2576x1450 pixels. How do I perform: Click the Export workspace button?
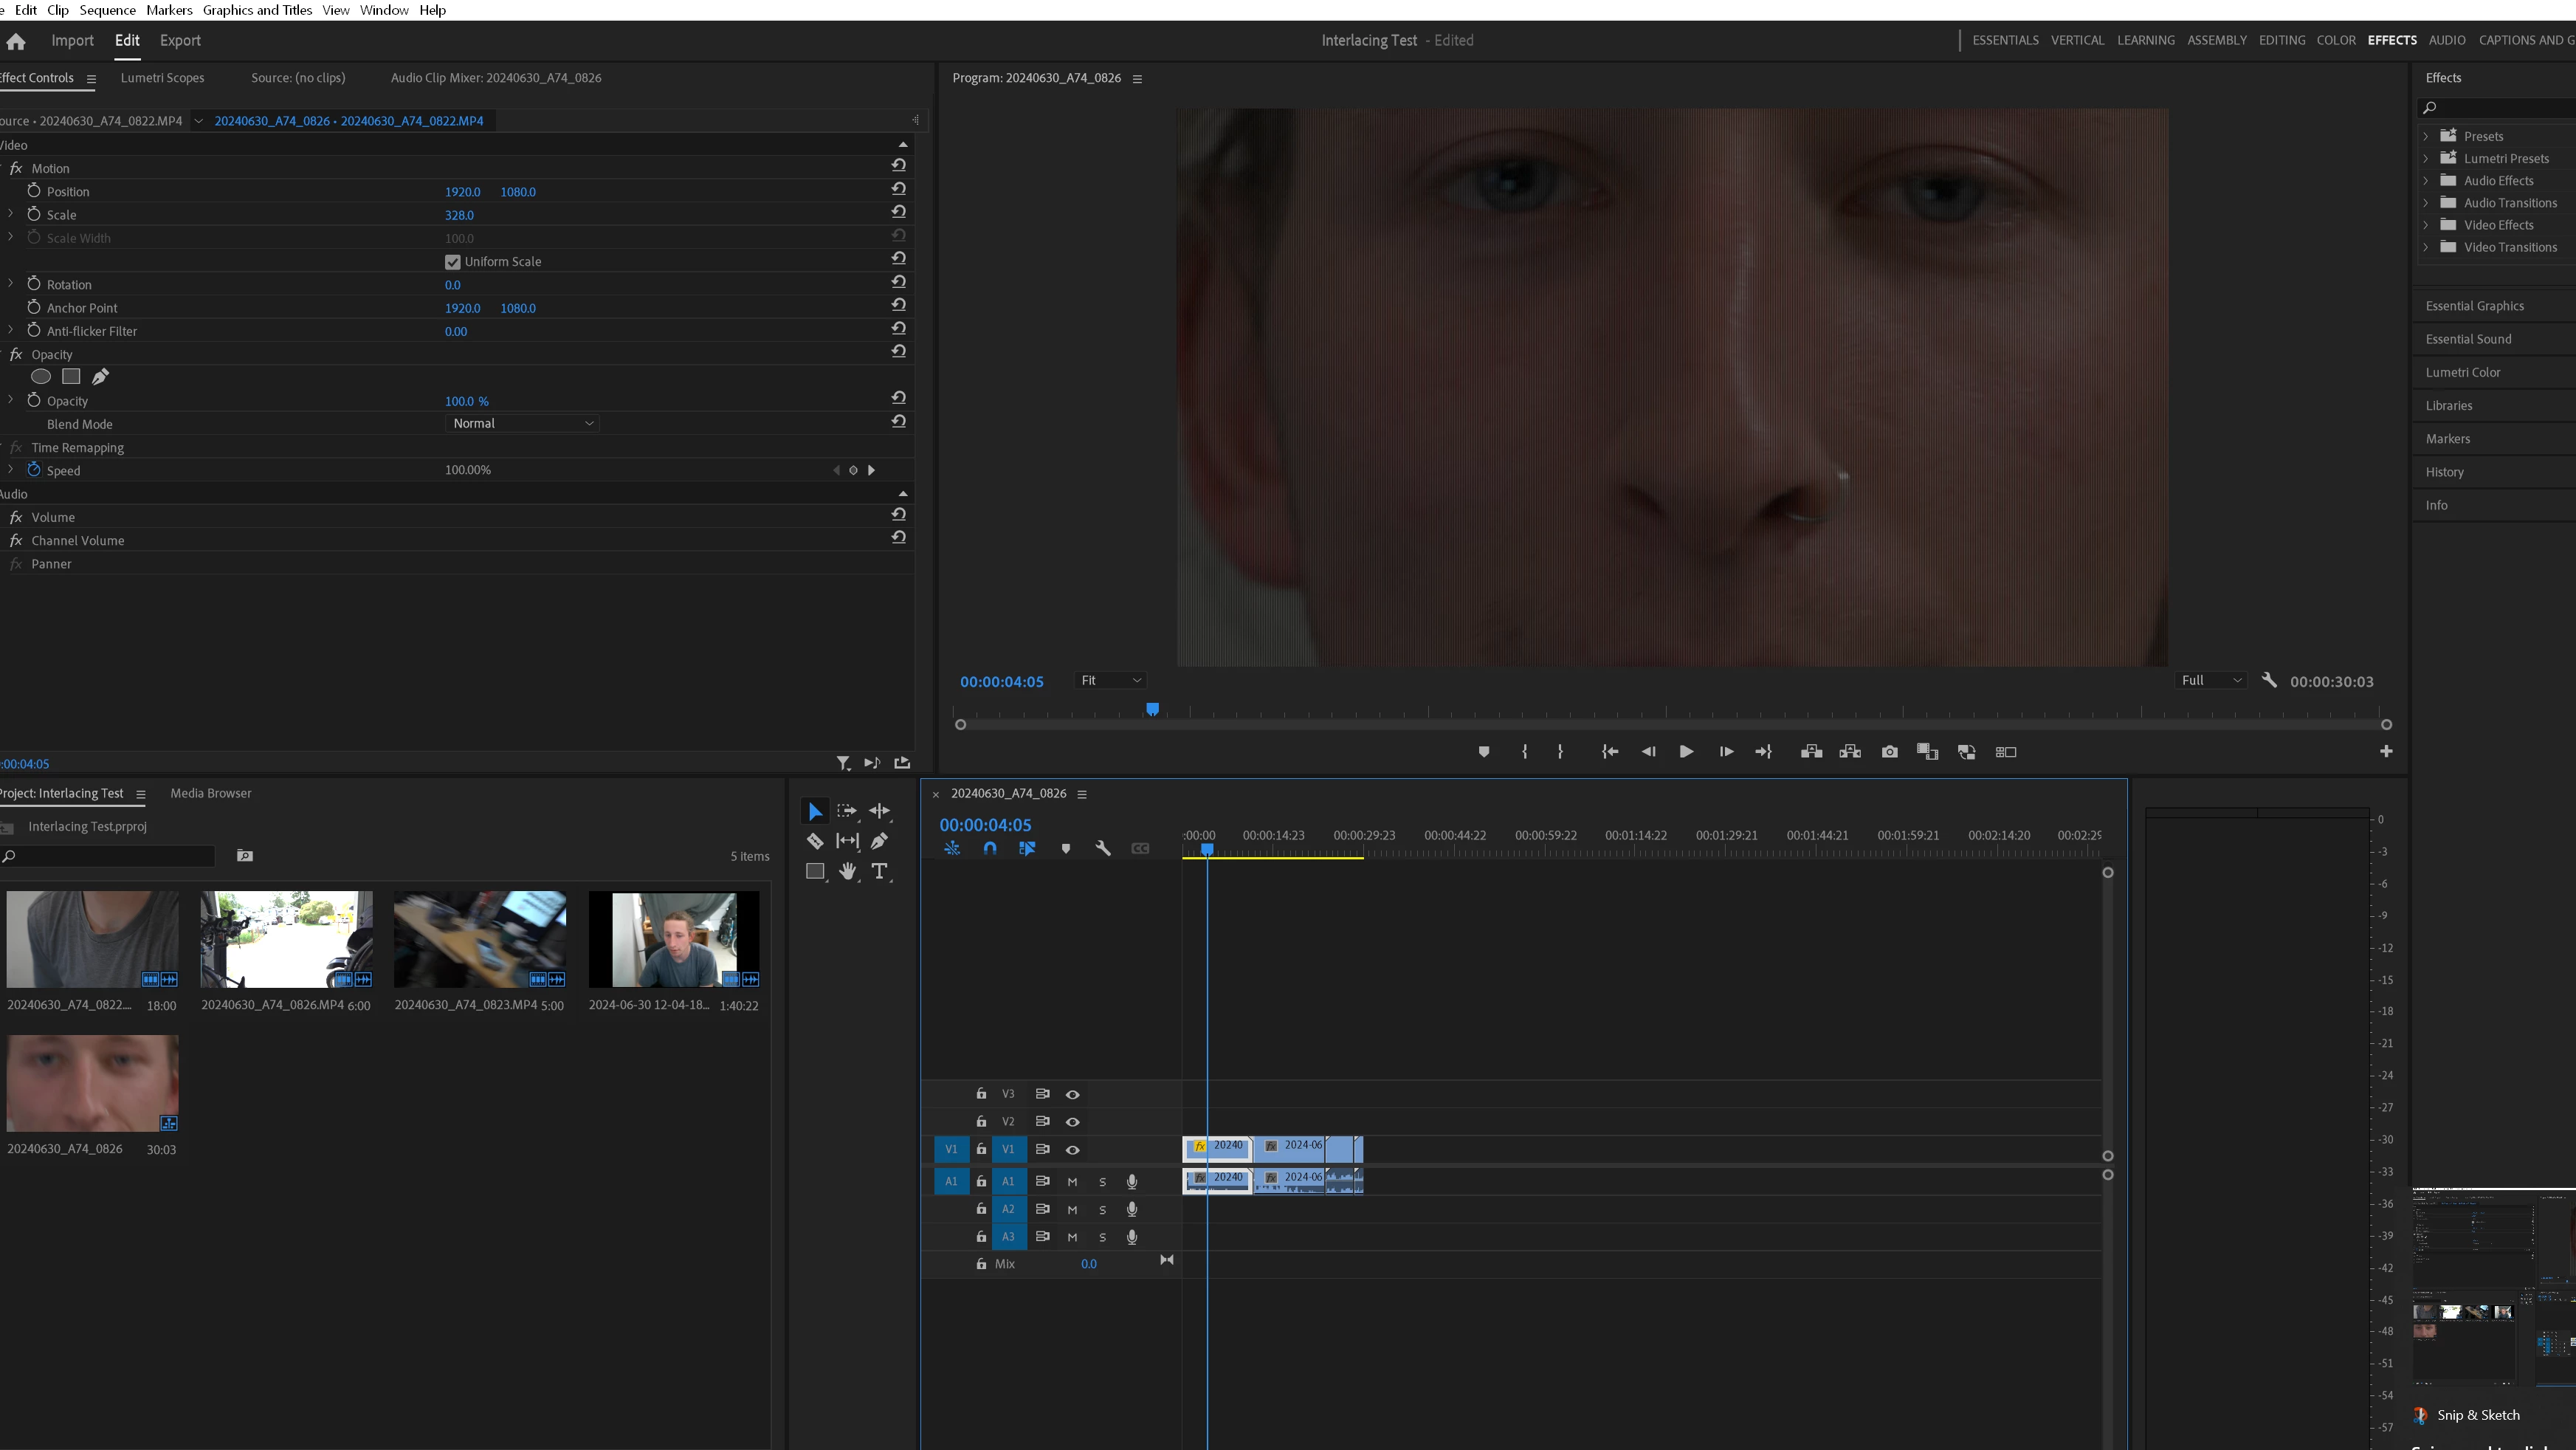(x=180, y=41)
